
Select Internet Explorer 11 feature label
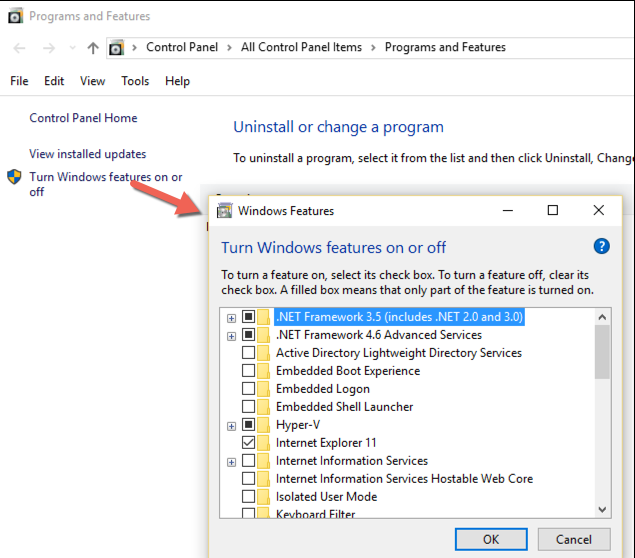coord(326,443)
